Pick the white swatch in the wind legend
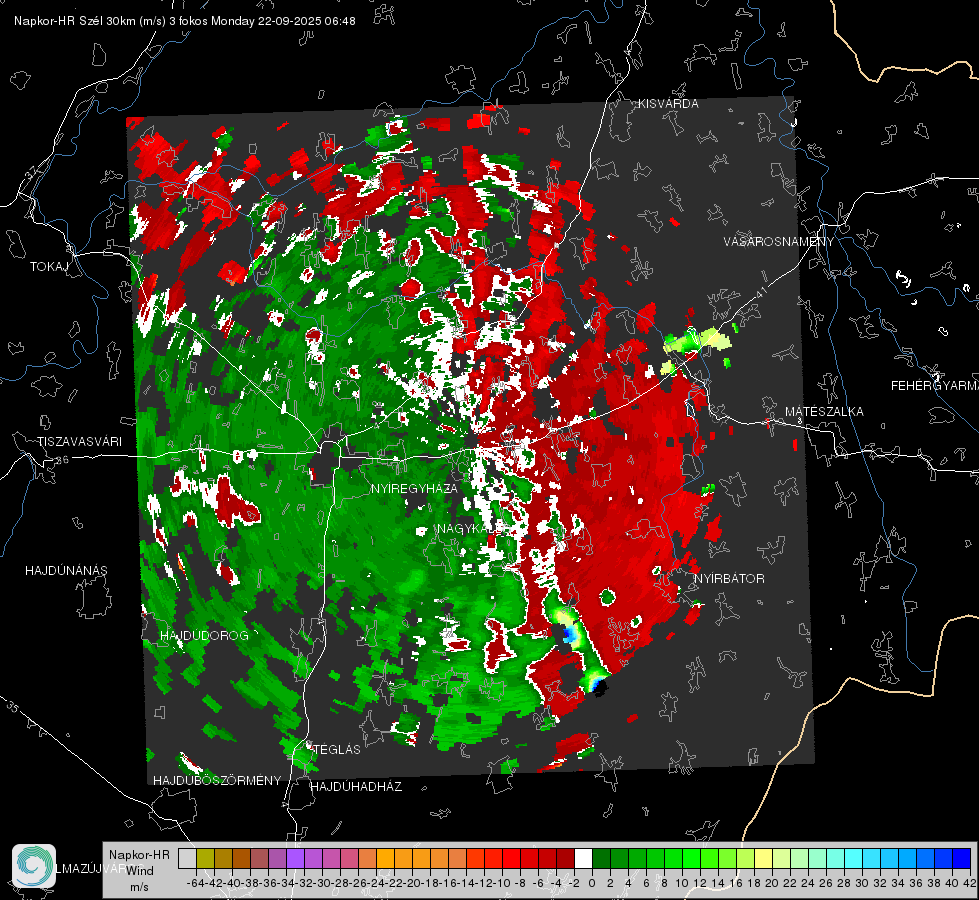 (x=583, y=859)
